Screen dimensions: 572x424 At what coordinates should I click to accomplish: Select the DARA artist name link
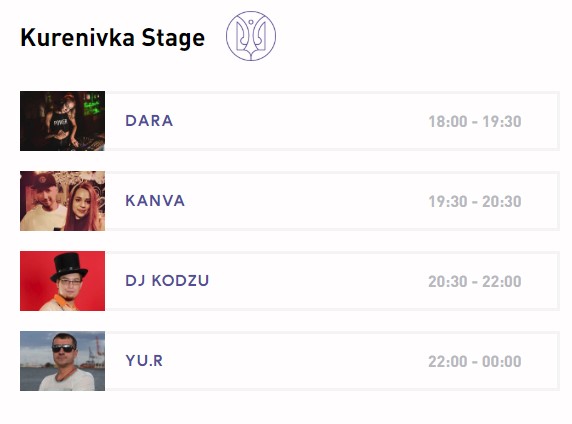[149, 121]
